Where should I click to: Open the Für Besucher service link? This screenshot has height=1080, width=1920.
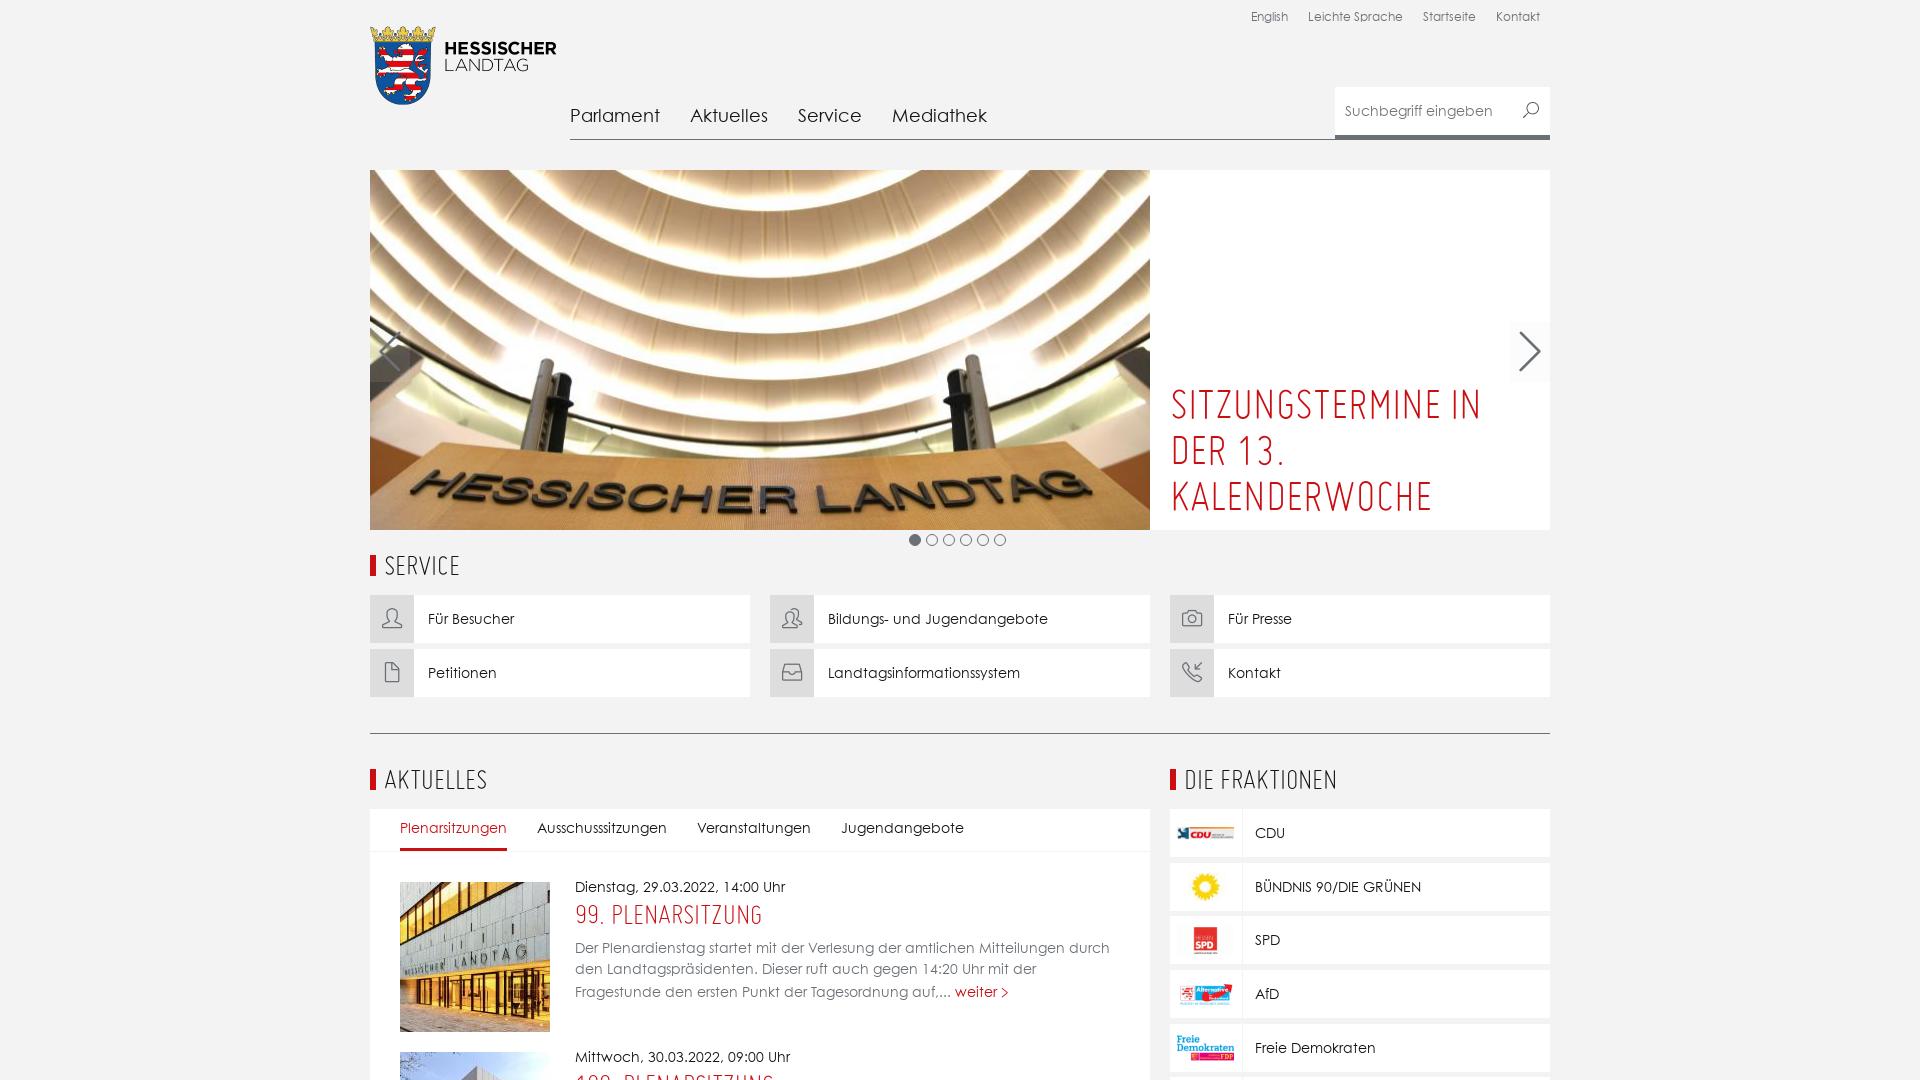tap(560, 619)
